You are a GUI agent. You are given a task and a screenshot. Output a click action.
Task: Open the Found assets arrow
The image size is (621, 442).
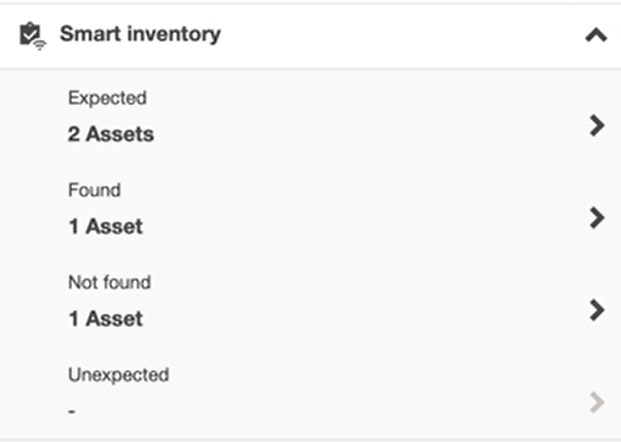click(x=597, y=217)
